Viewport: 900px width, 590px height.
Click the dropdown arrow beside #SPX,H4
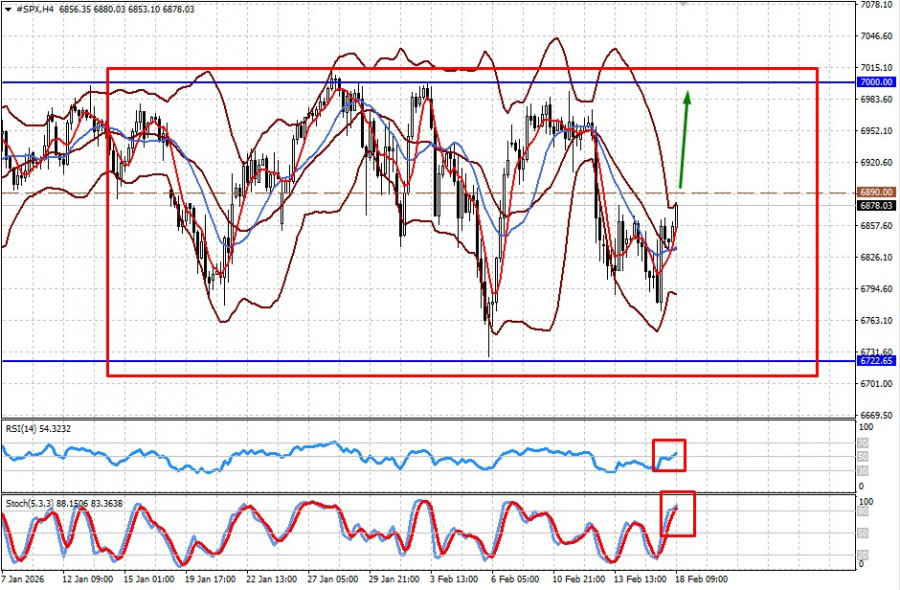pos(6,9)
